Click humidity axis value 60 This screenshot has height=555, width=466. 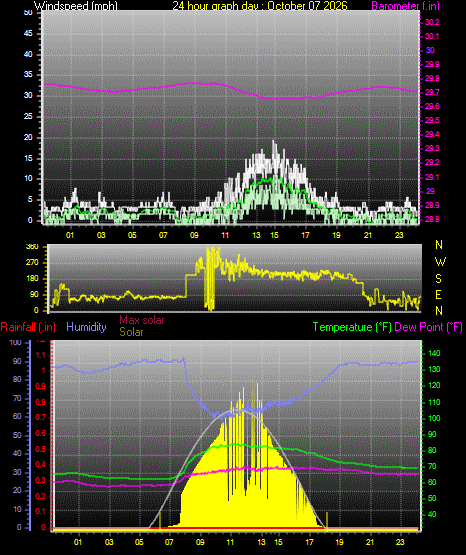(17, 417)
